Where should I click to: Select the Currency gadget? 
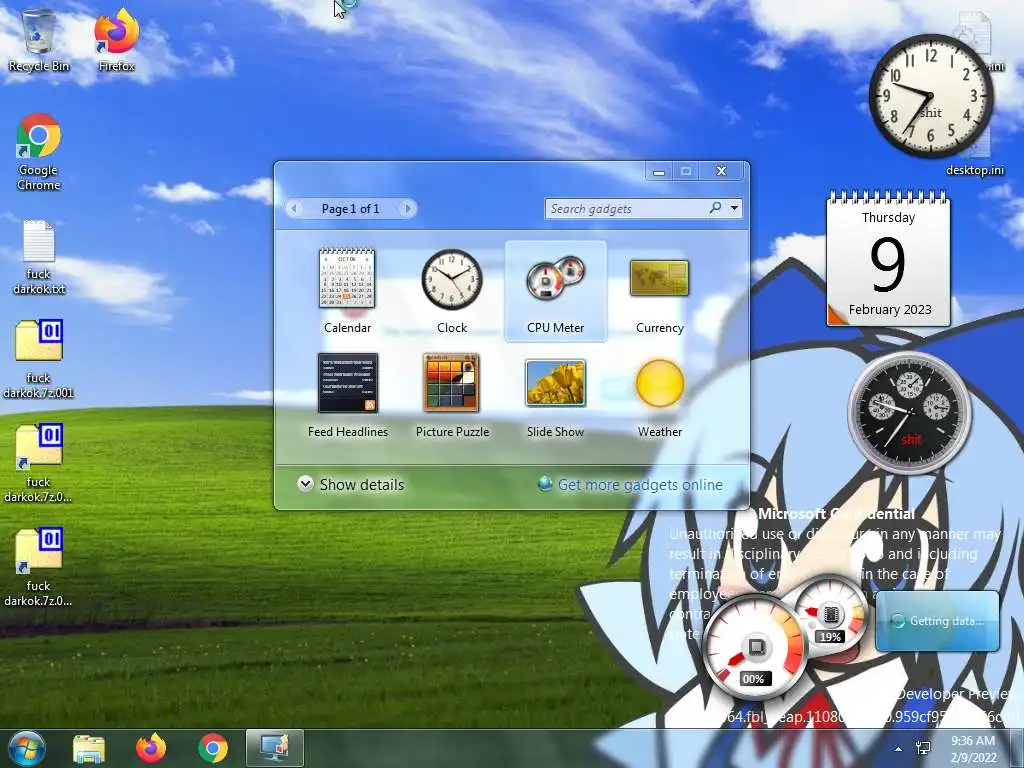pyautogui.click(x=660, y=291)
